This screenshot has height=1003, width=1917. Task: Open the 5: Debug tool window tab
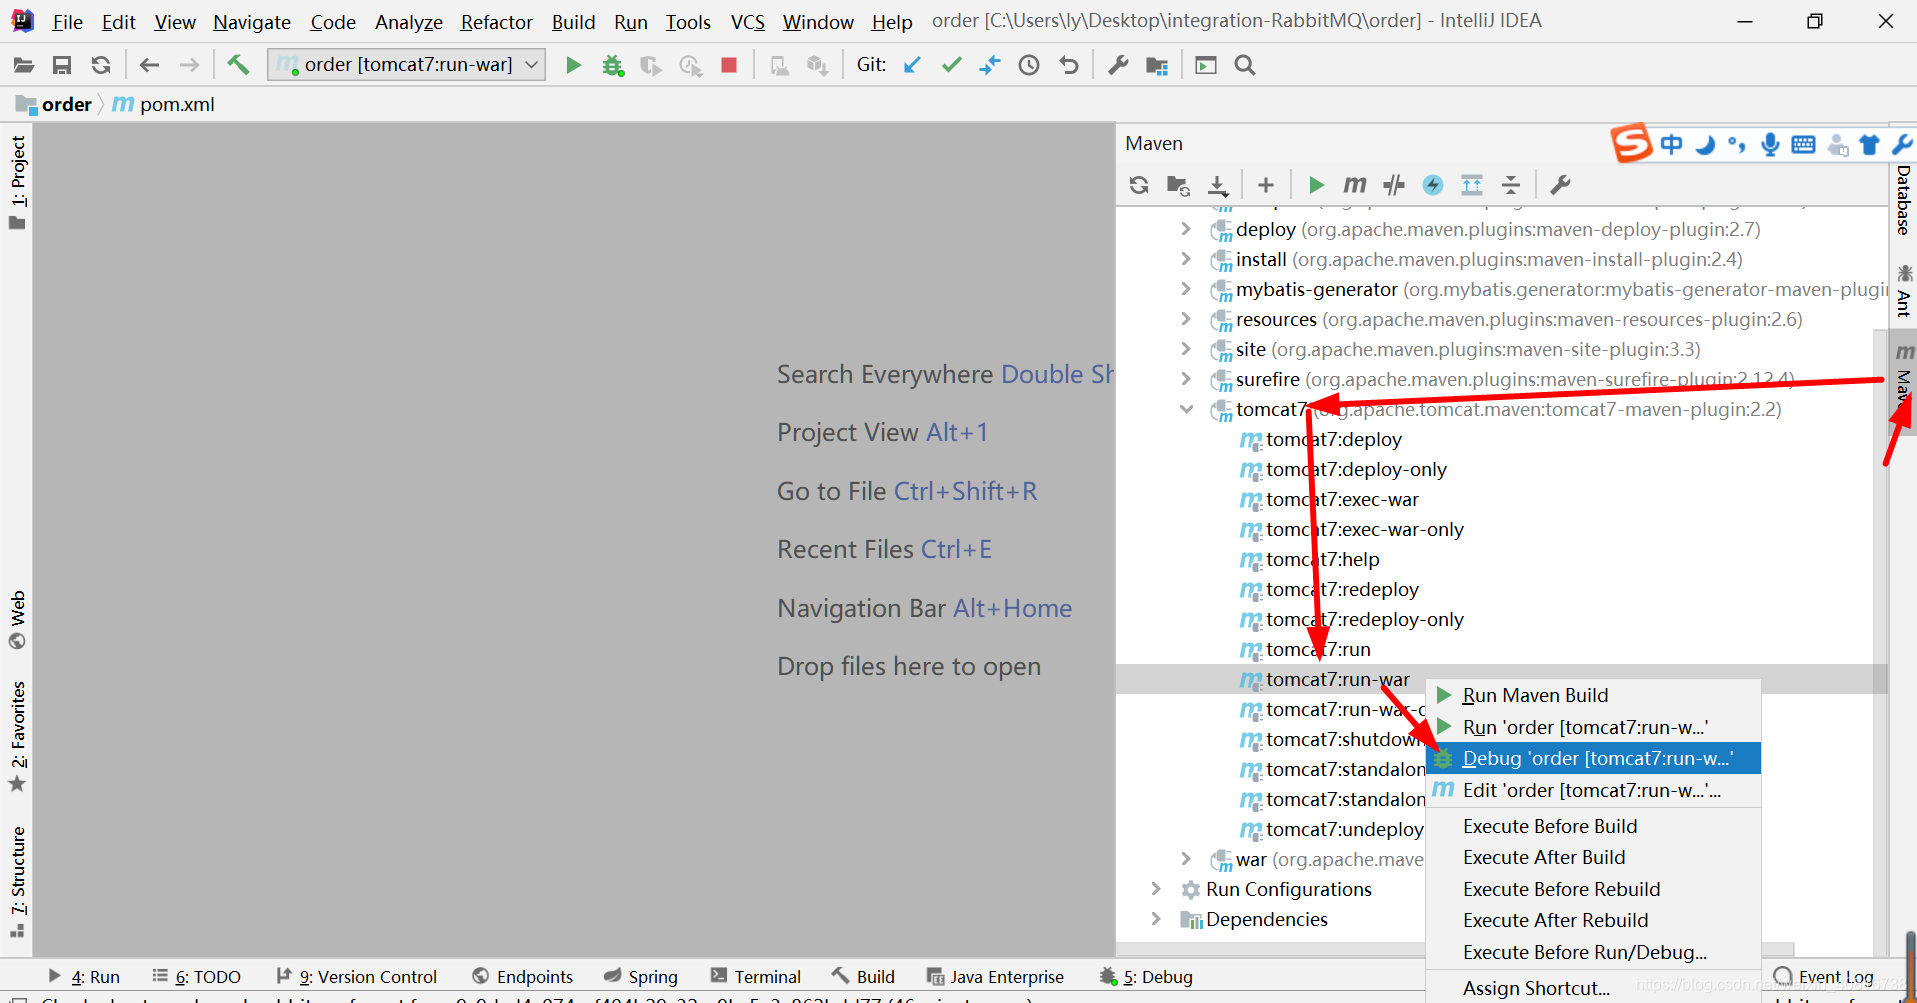[x=1146, y=976]
